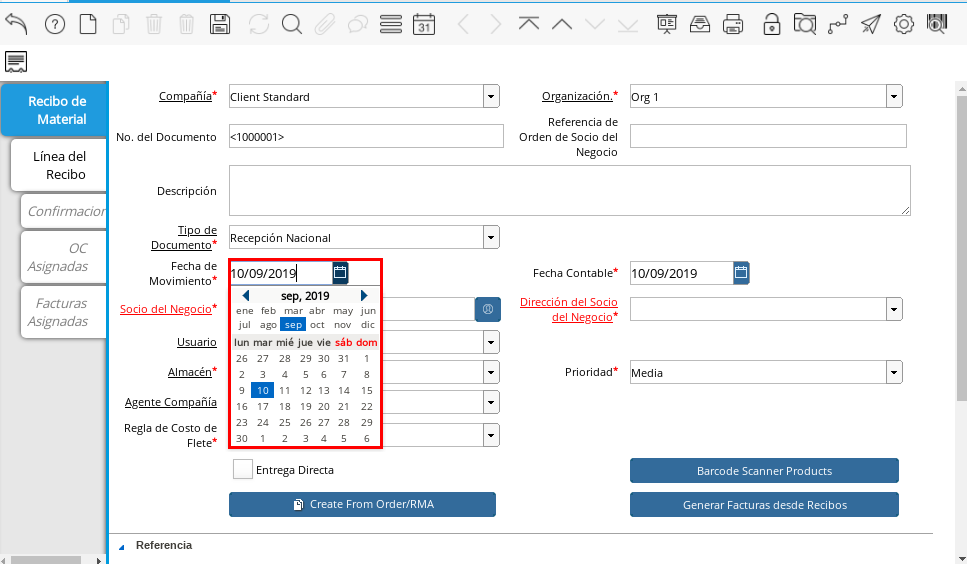
Task: Click the horizontal scrollbar under the tabs
Action: click(46, 560)
